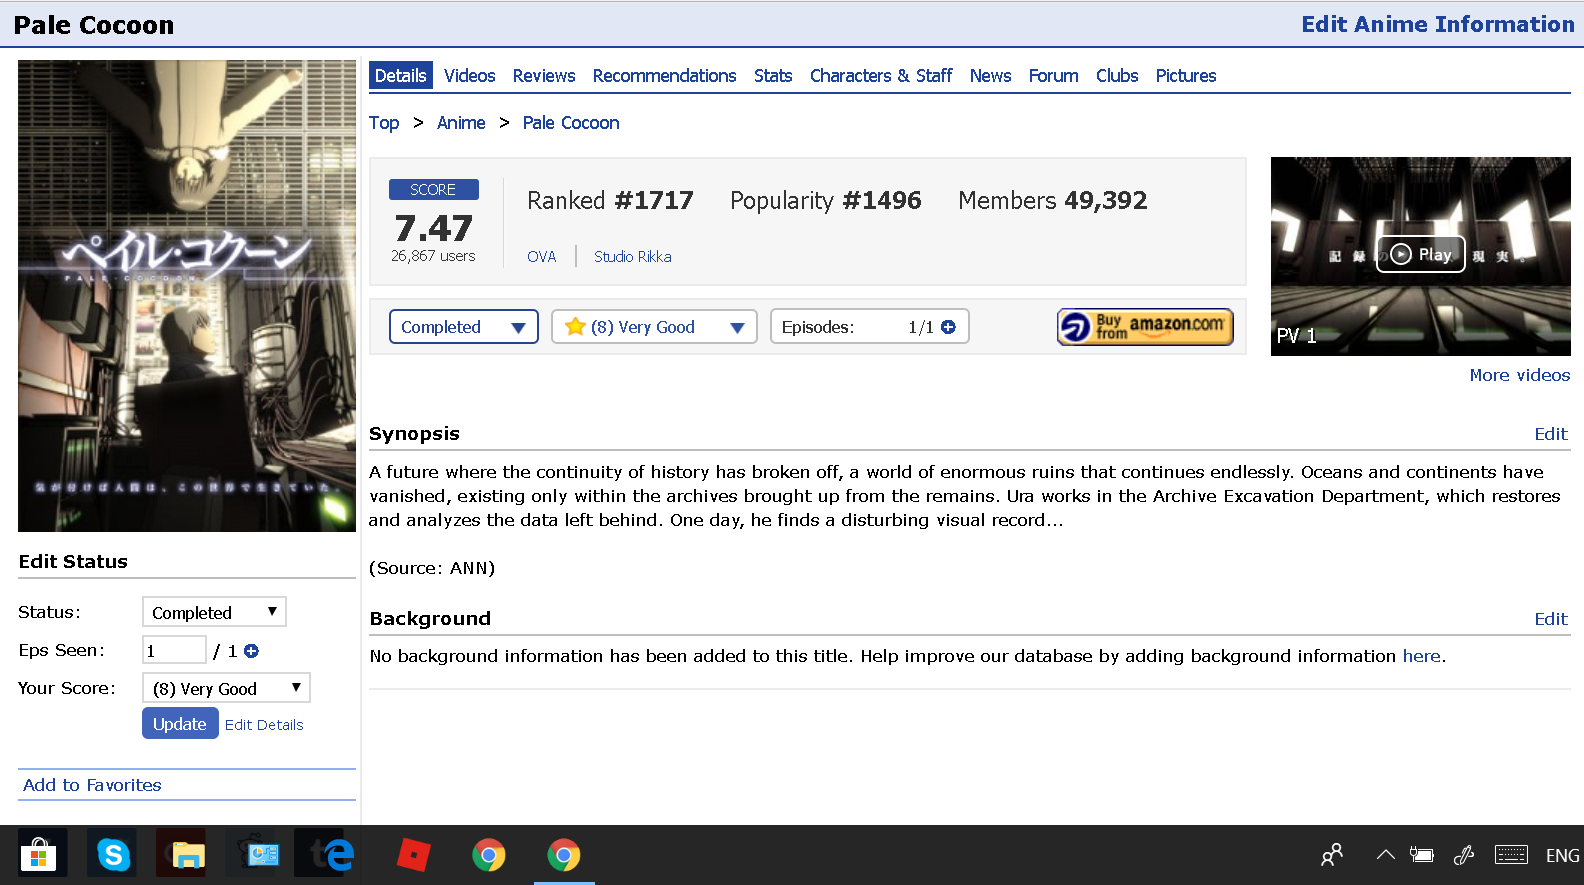Expand the Status dropdown in Edit Status
Screen dimensions: 1584x885
(215, 612)
